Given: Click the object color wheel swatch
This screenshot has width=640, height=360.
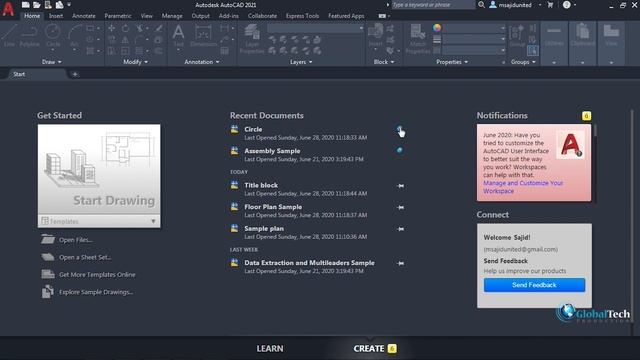Looking at the screenshot, I should 437,28.
